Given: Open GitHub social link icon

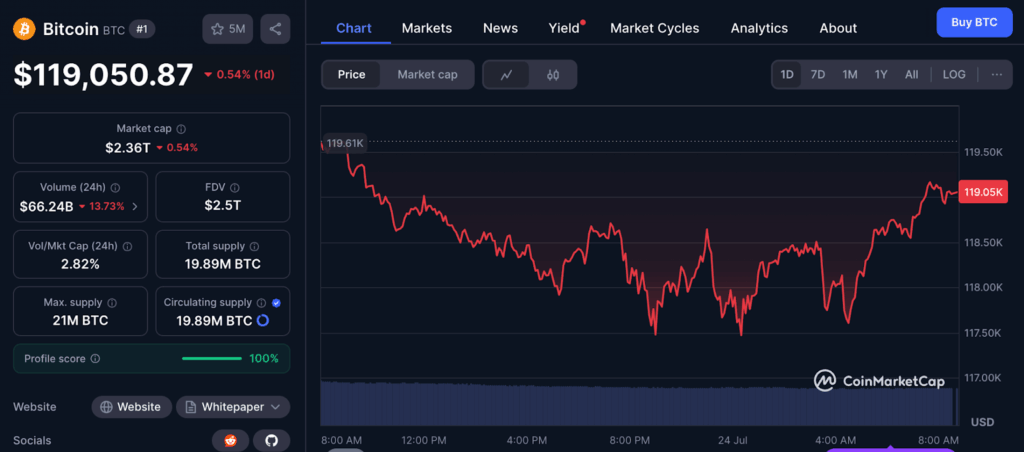Looking at the screenshot, I should pos(270,440).
